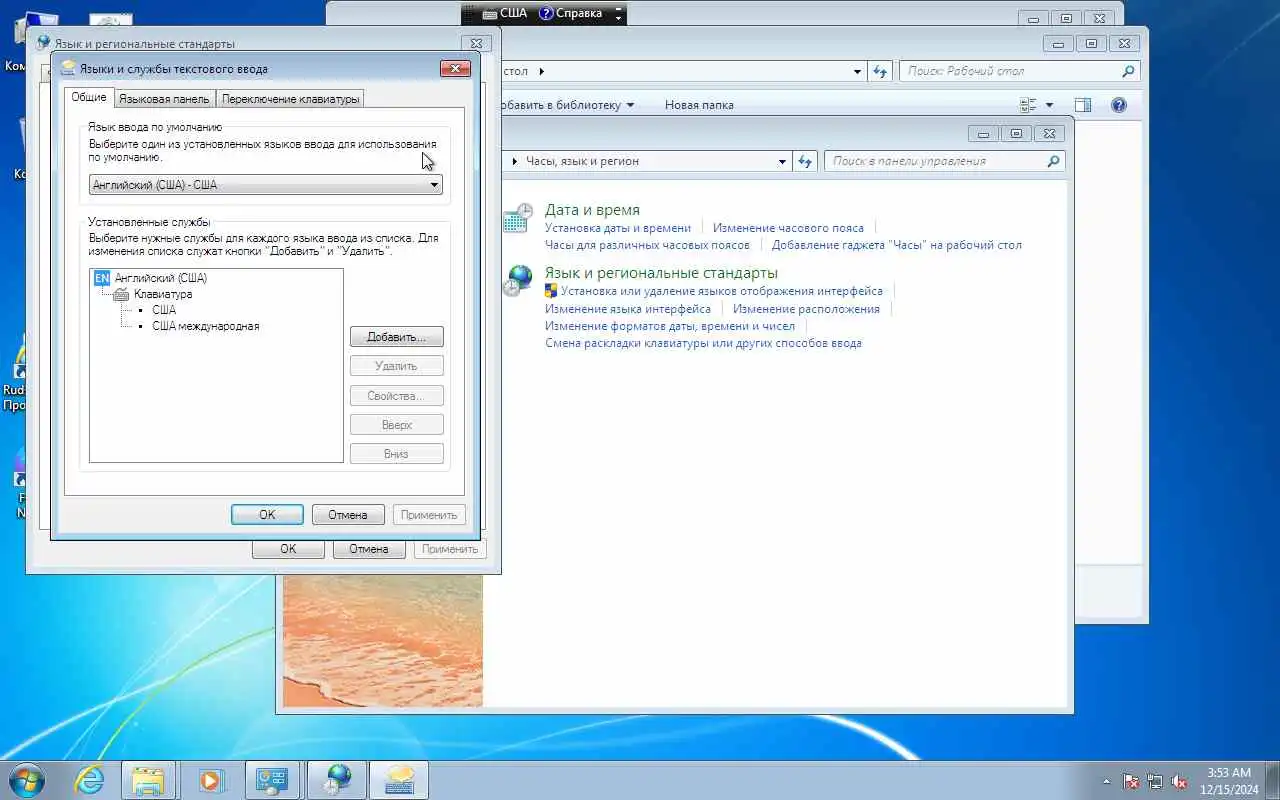Click magnifier in desktop search box
Screen dimensions: 1280x800
[1128, 71]
